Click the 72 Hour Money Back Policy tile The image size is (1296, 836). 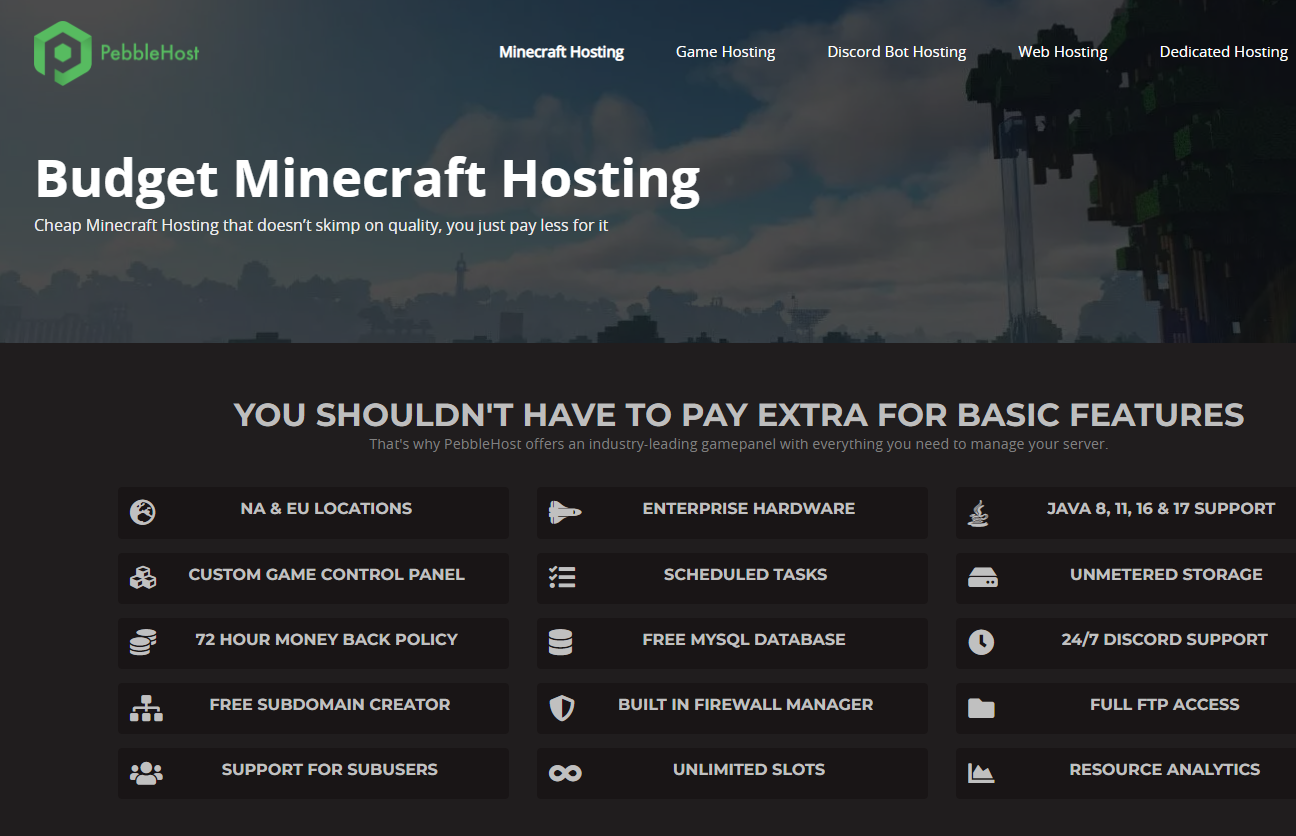click(x=313, y=643)
